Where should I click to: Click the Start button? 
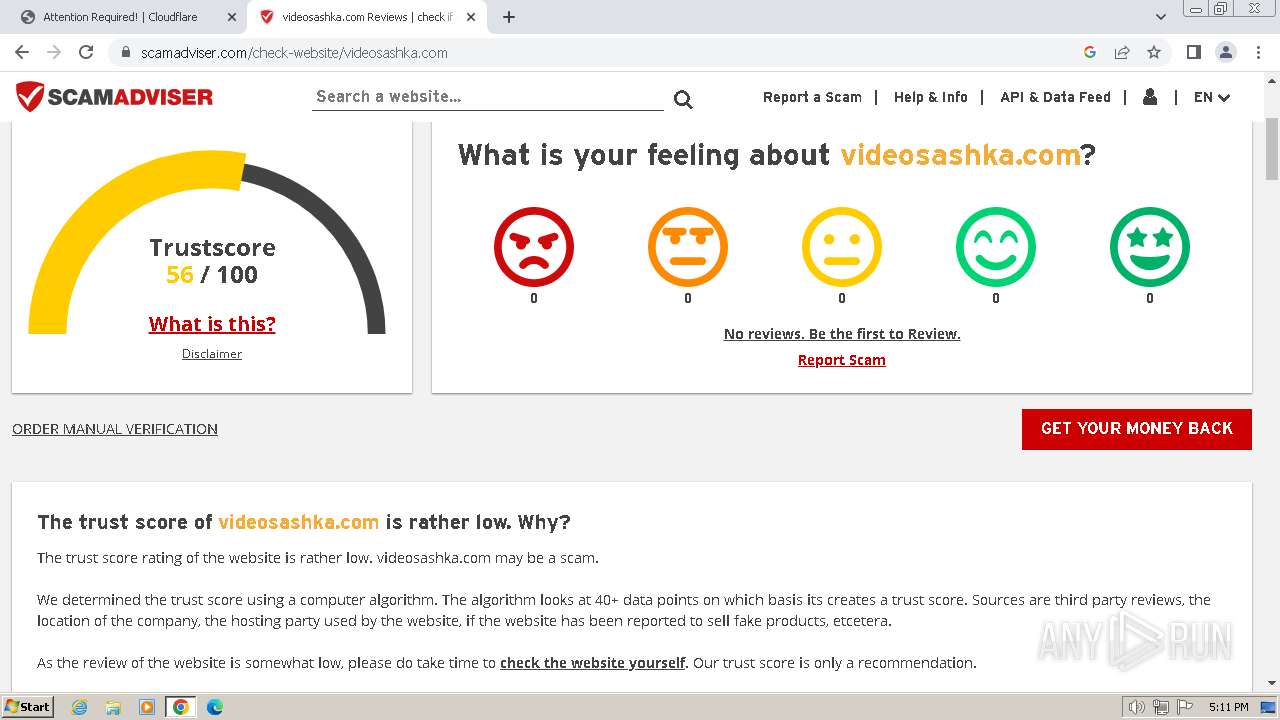pyautogui.click(x=28, y=707)
